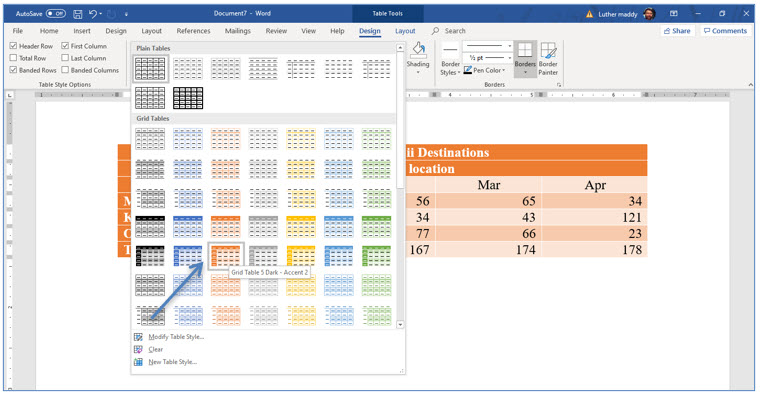
Task: Toggle the AutoSave switch
Action: click(x=56, y=14)
